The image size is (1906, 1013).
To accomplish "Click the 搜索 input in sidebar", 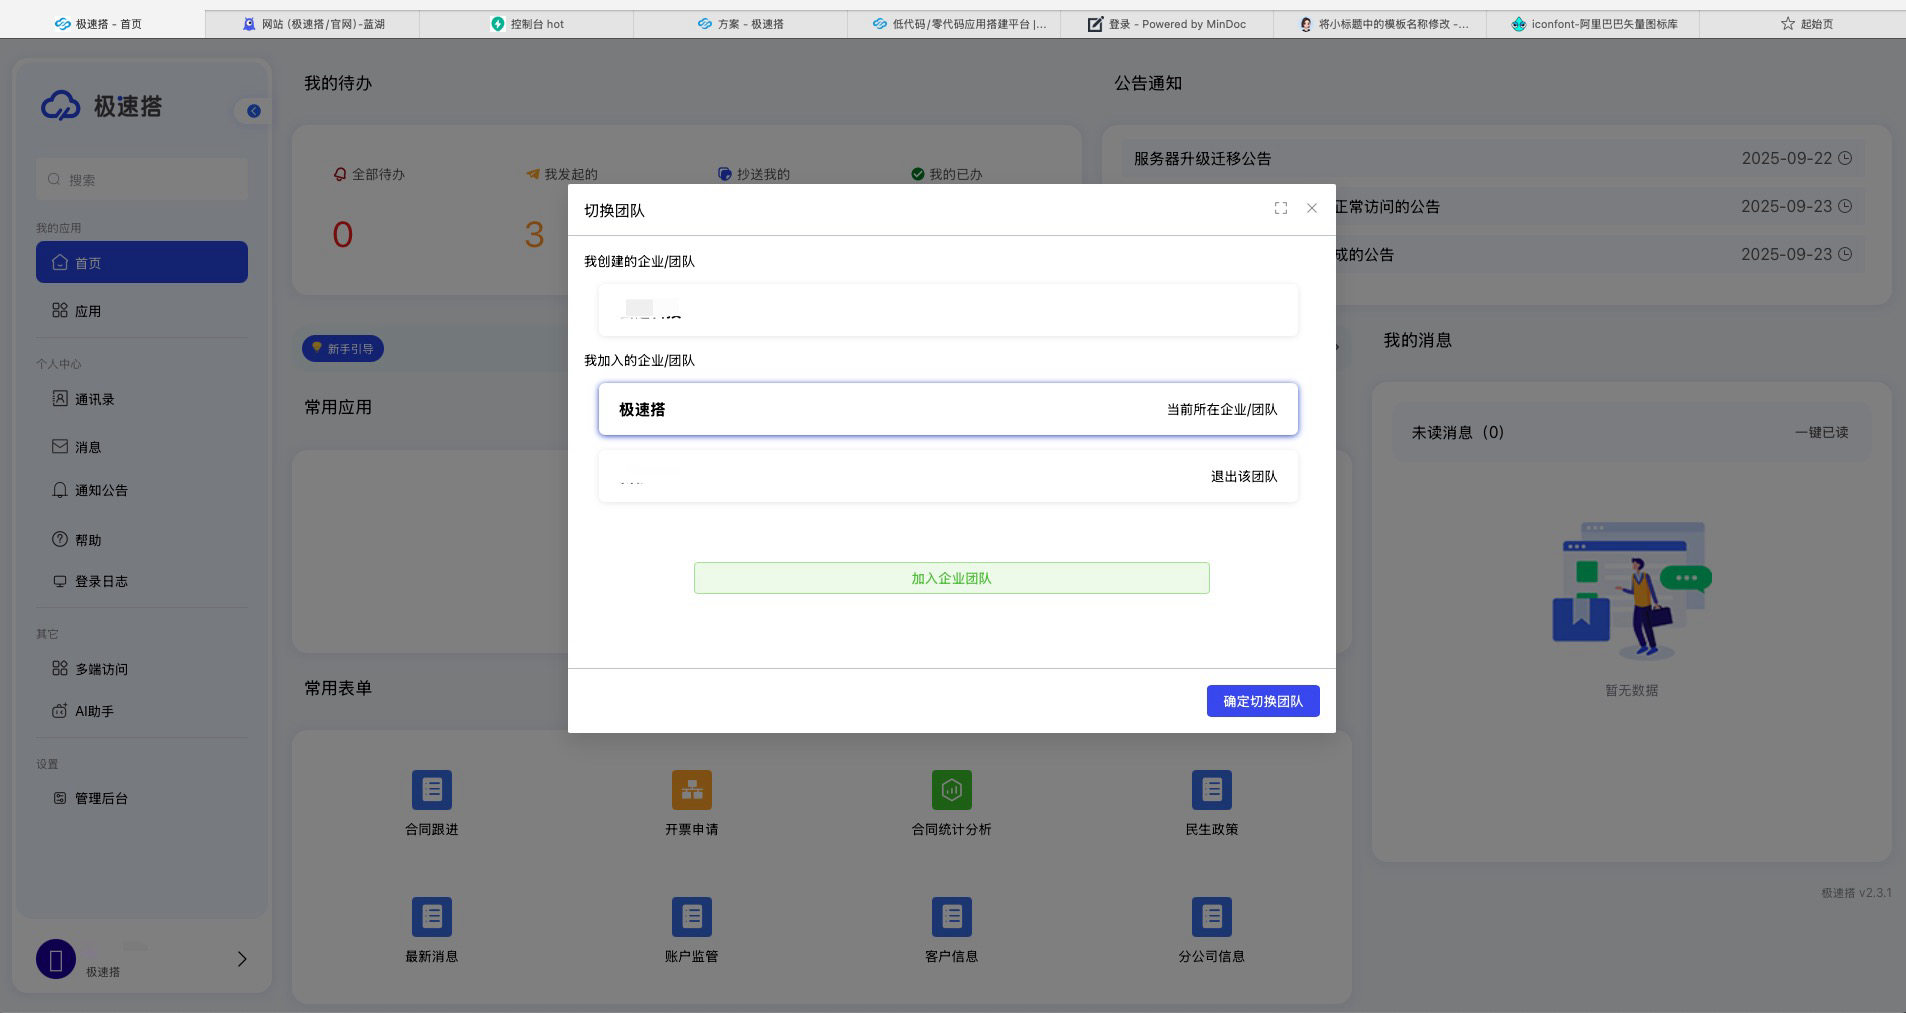I will tap(142, 180).
